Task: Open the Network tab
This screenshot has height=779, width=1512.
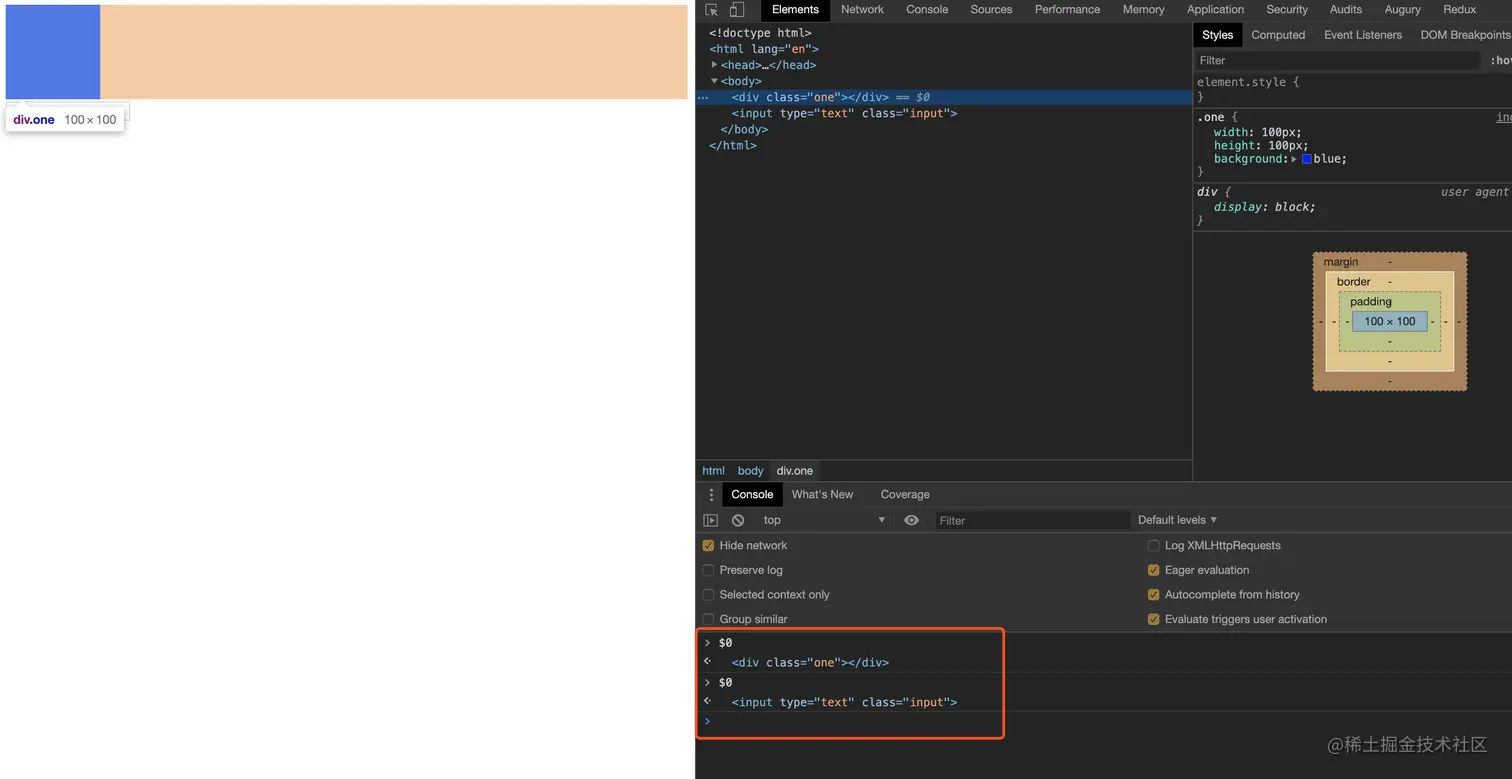Action: pyautogui.click(x=862, y=10)
